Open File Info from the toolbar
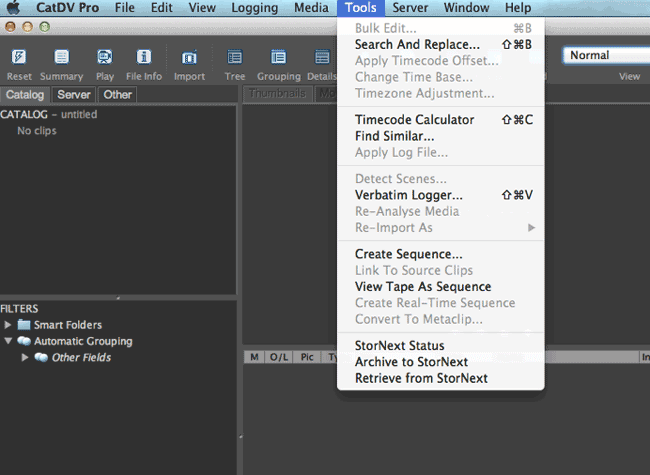 [x=144, y=58]
